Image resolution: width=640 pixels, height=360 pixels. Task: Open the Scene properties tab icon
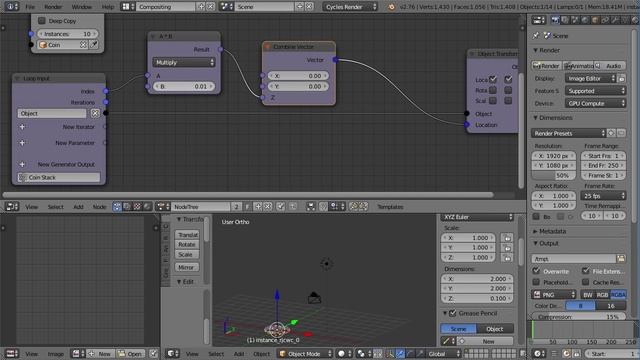tap(575, 20)
